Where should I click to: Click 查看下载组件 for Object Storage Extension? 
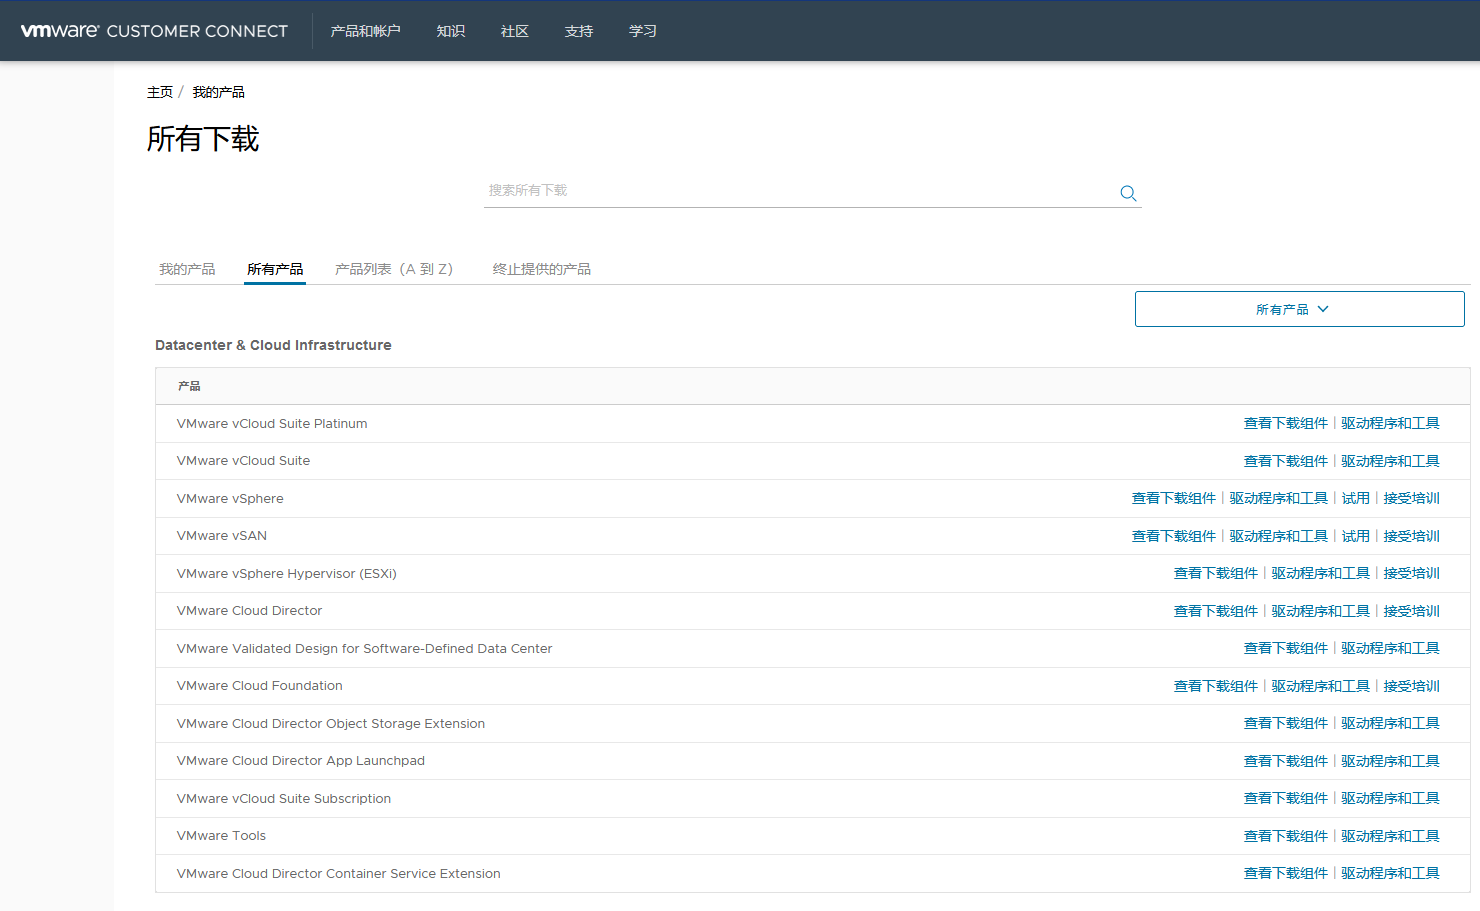click(1285, 723)
